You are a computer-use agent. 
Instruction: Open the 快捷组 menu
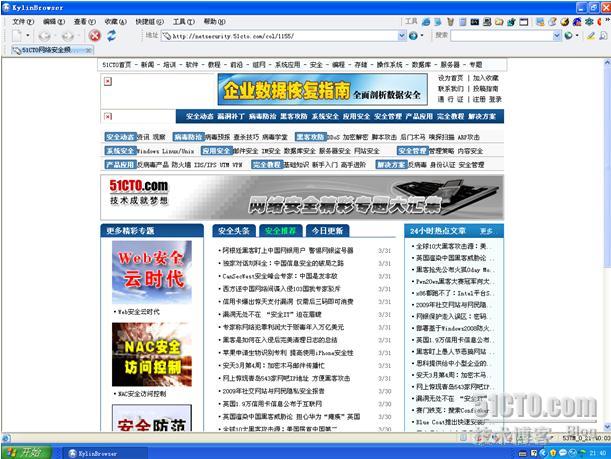[149, 21]
